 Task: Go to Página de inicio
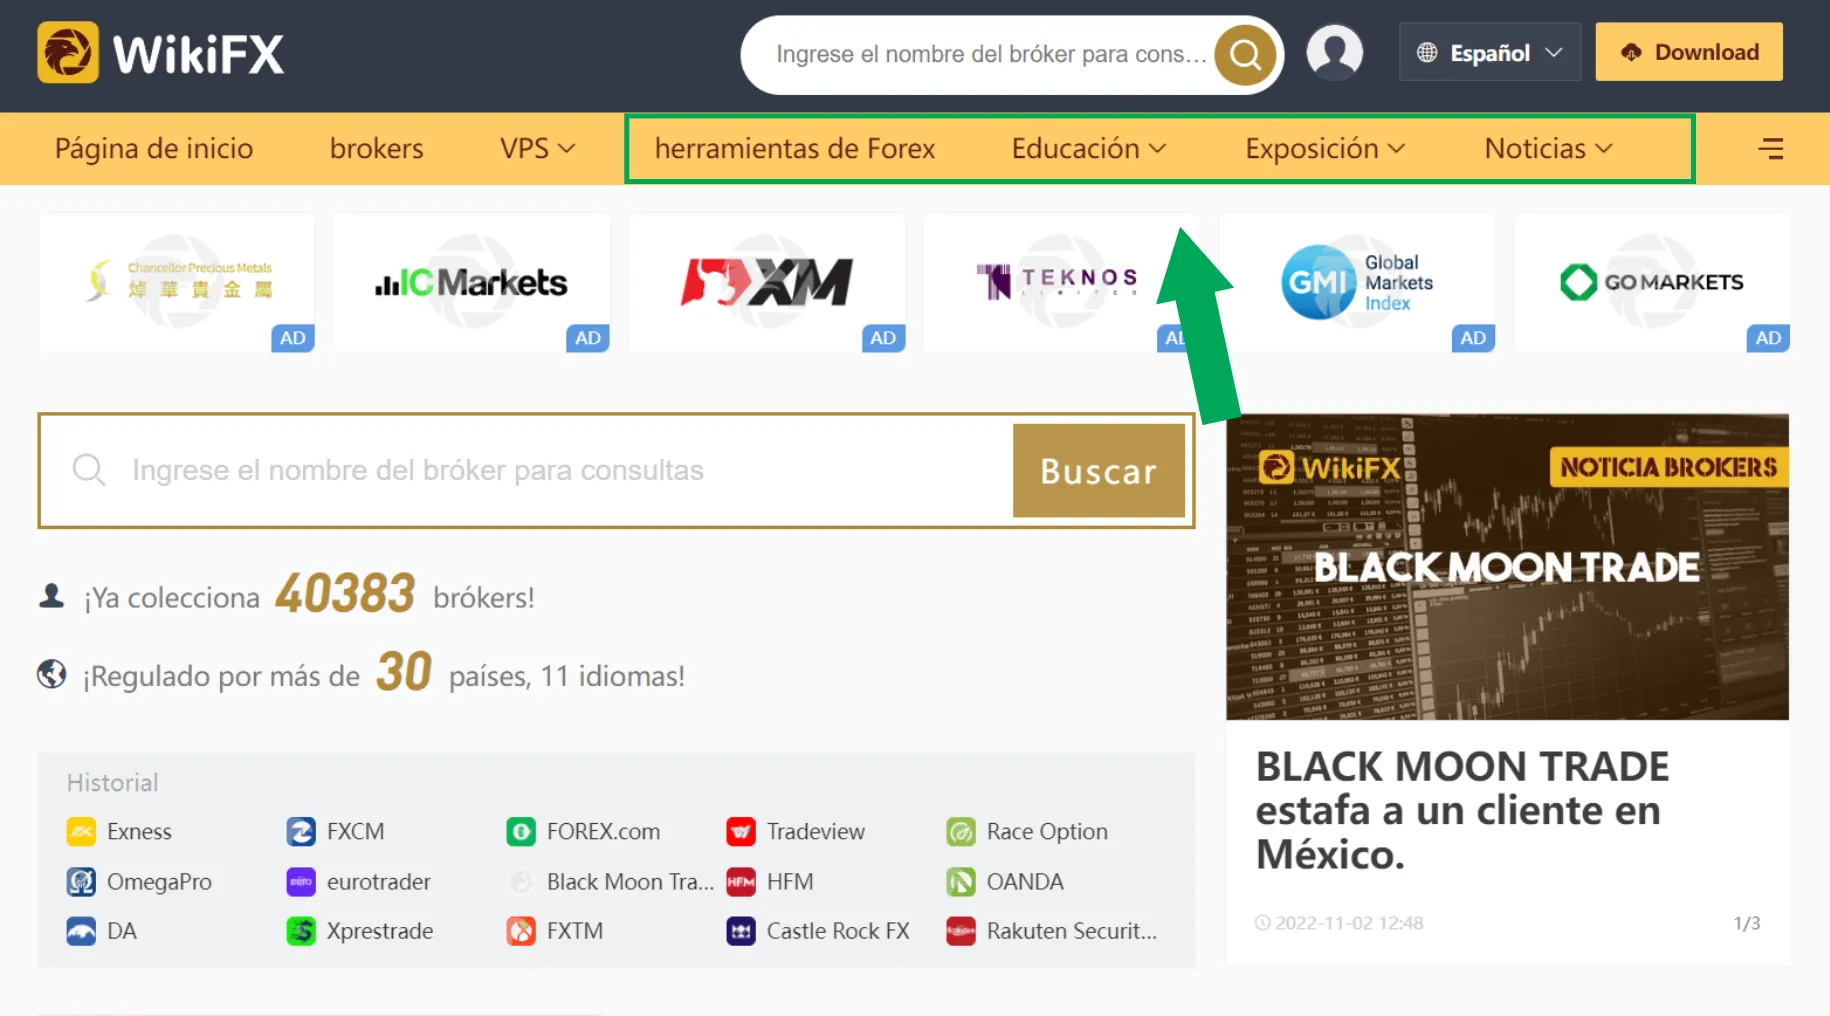(154, 148)
